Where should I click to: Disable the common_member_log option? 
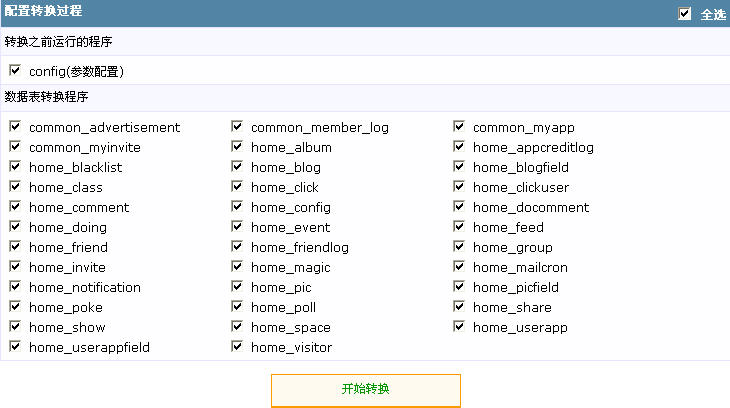pyautogui.click(x=237, y=127)
